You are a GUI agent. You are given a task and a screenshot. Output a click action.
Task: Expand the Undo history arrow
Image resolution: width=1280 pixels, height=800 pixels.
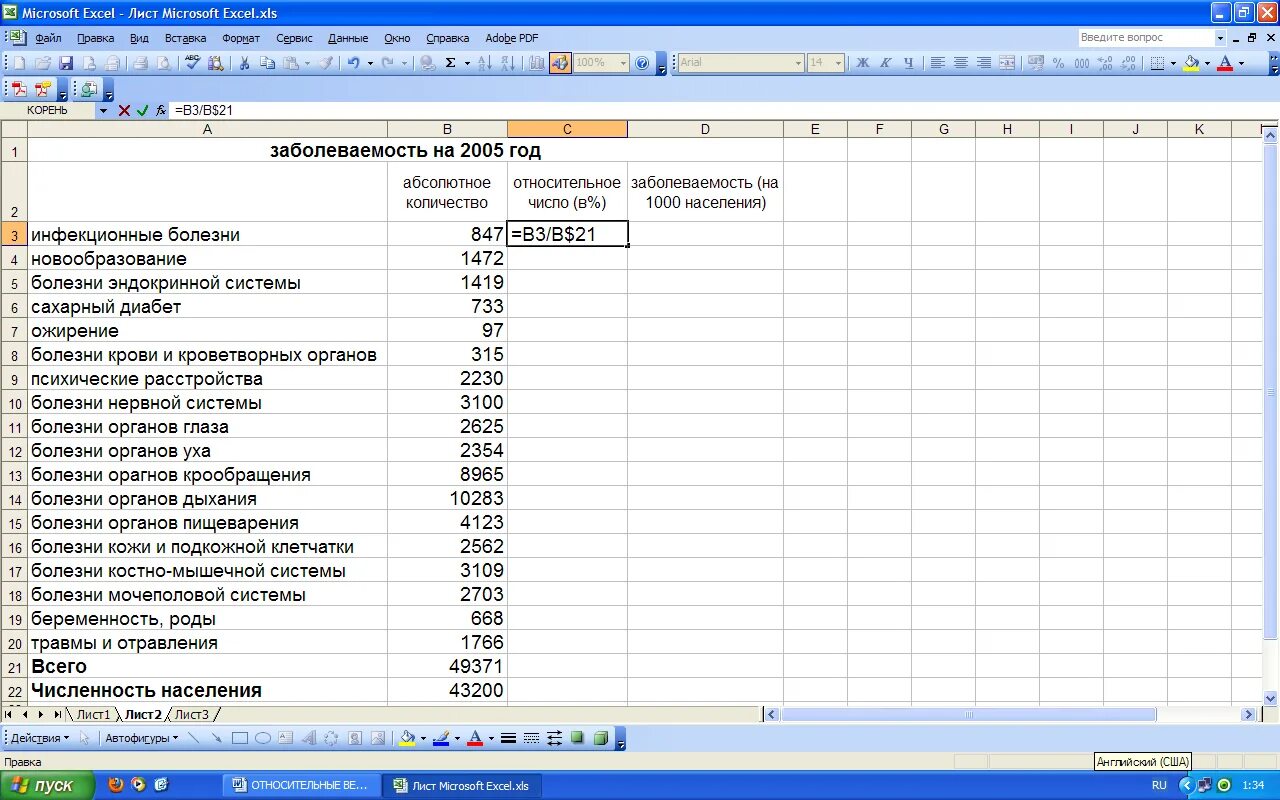(370, 63)
